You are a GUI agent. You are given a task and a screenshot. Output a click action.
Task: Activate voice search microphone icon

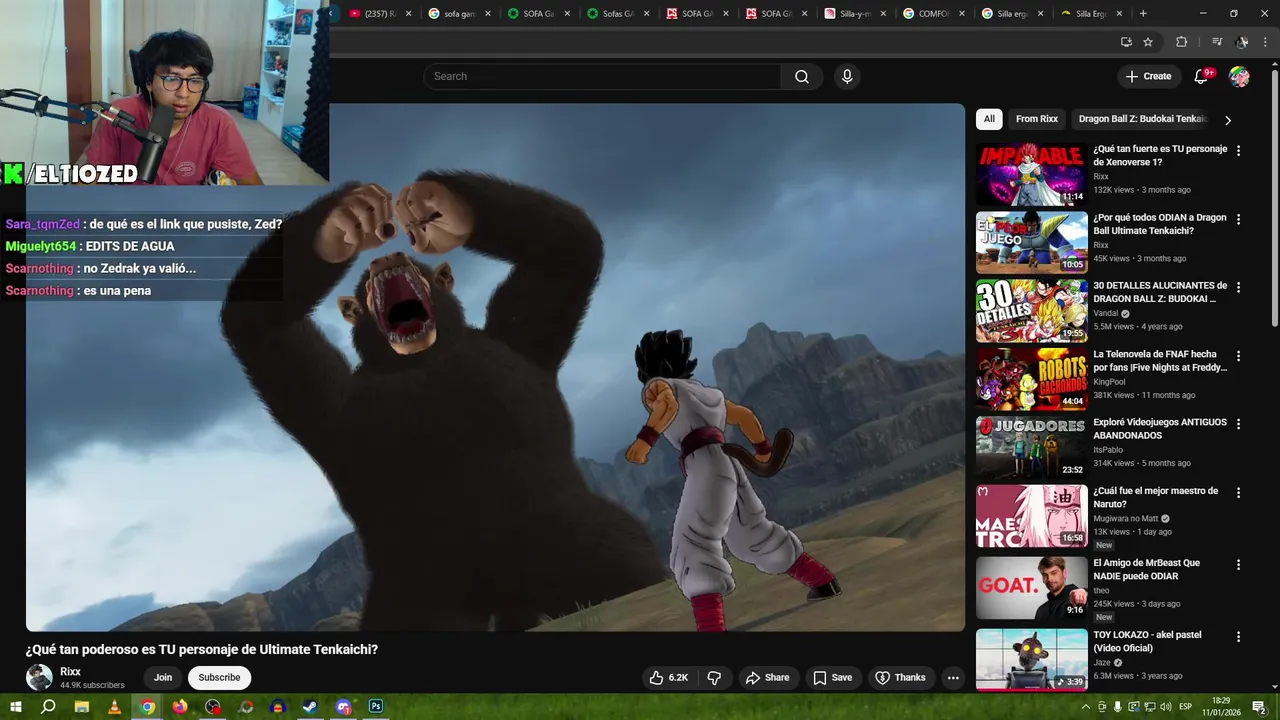[x=847, y=76]
